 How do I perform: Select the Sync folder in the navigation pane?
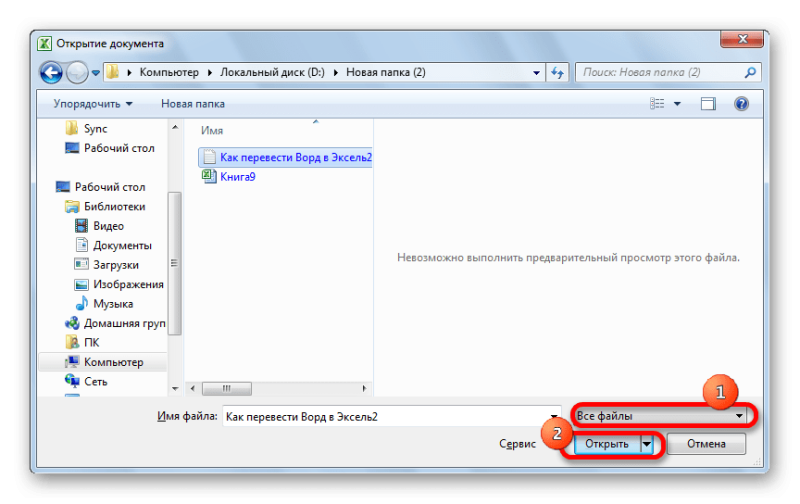[86, 129]
